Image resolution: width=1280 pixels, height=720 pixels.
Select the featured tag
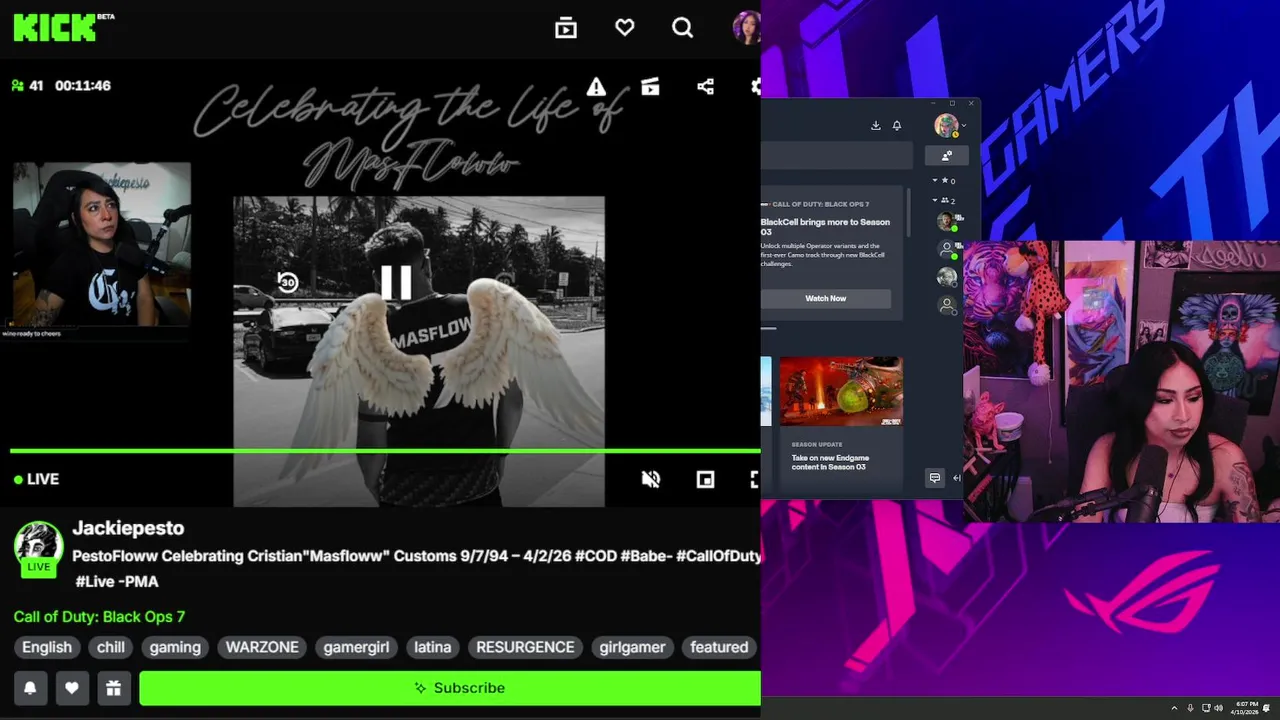[x=719, y=647]
